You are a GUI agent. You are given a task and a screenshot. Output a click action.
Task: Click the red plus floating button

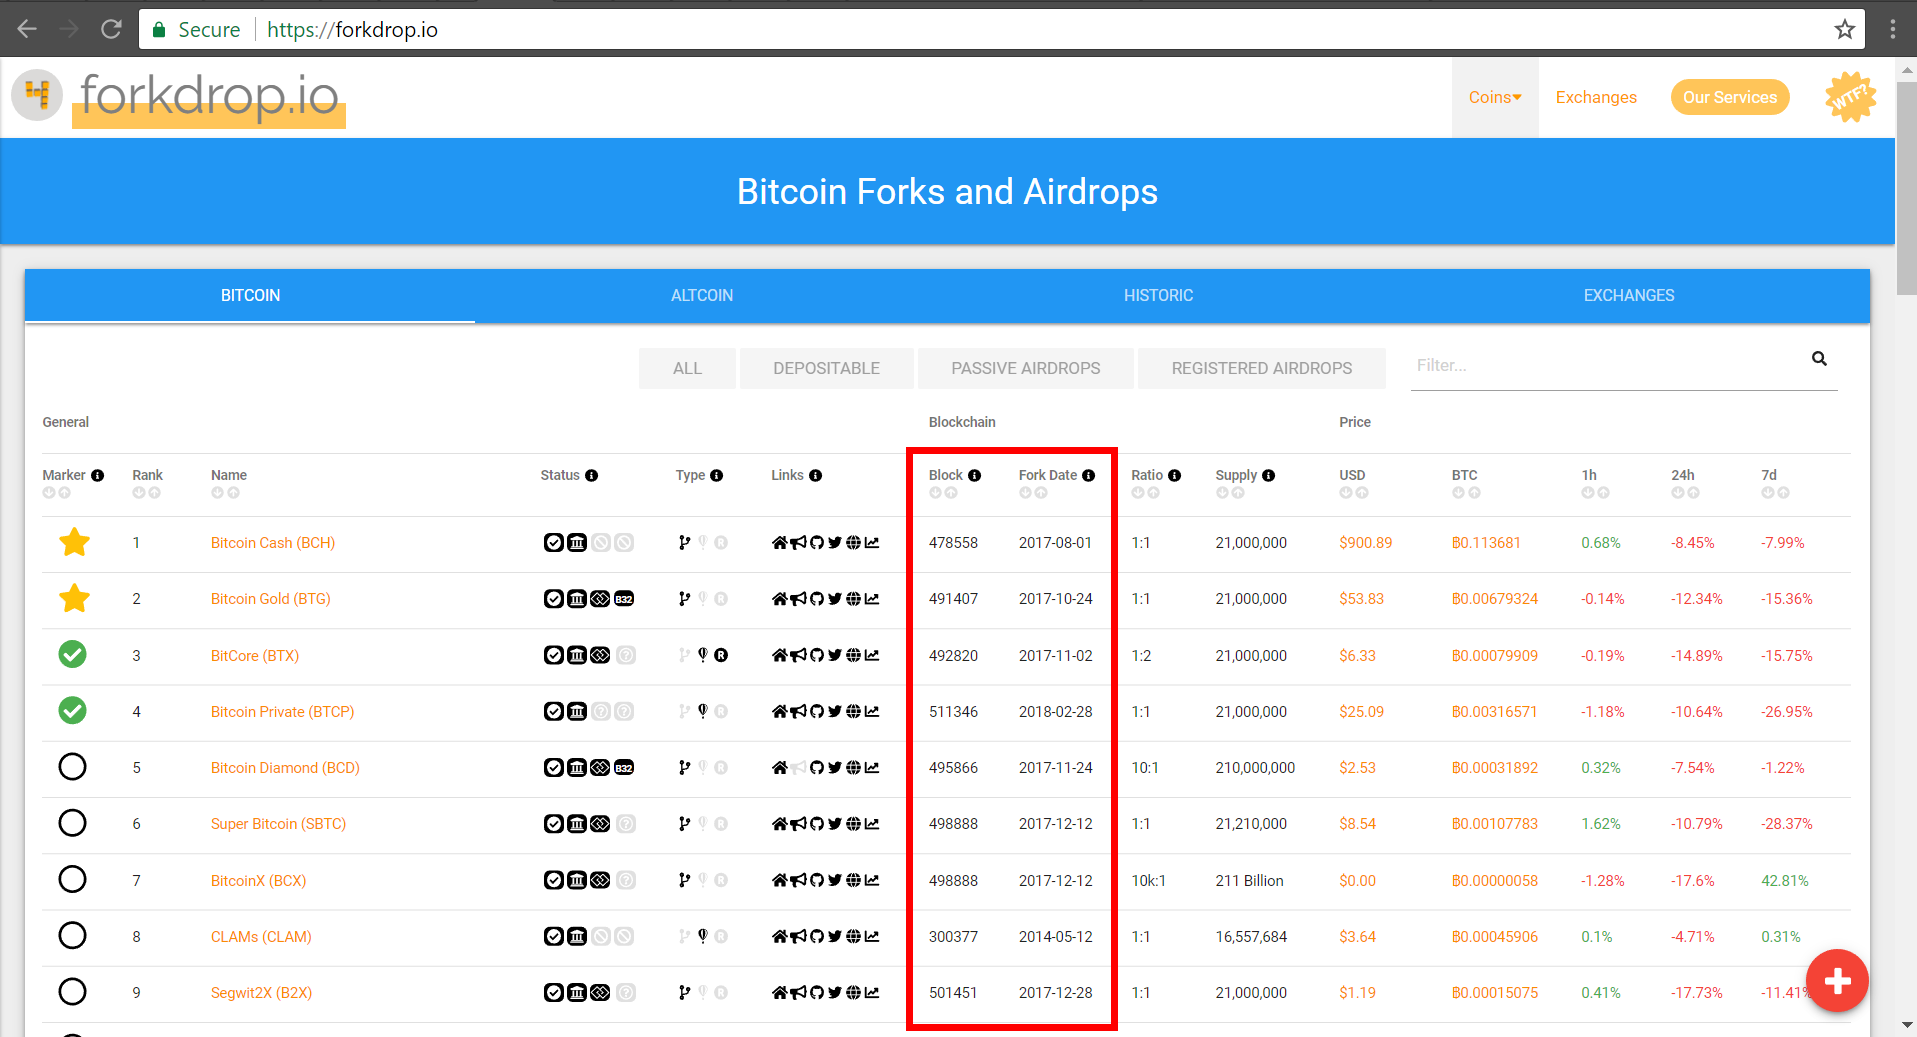click(1837, 981)
